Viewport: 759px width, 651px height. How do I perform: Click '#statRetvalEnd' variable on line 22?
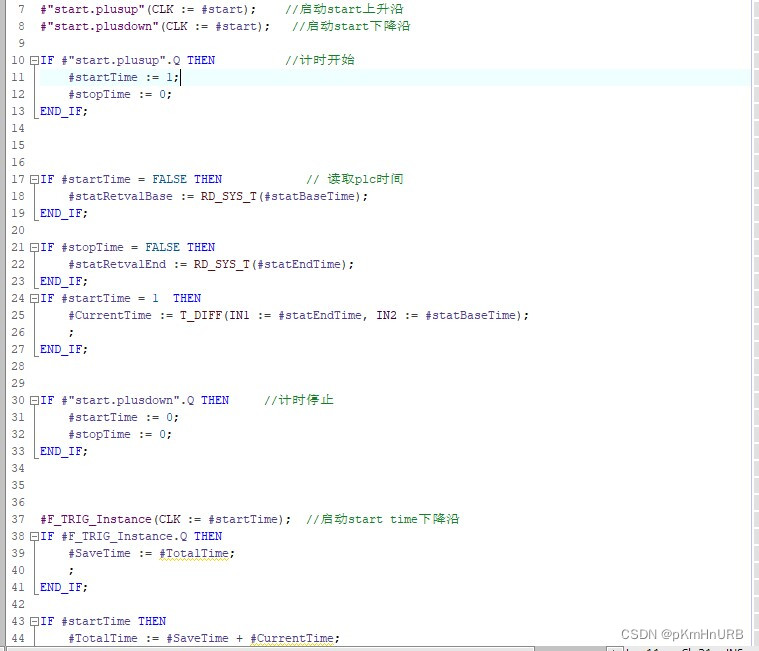117,264
